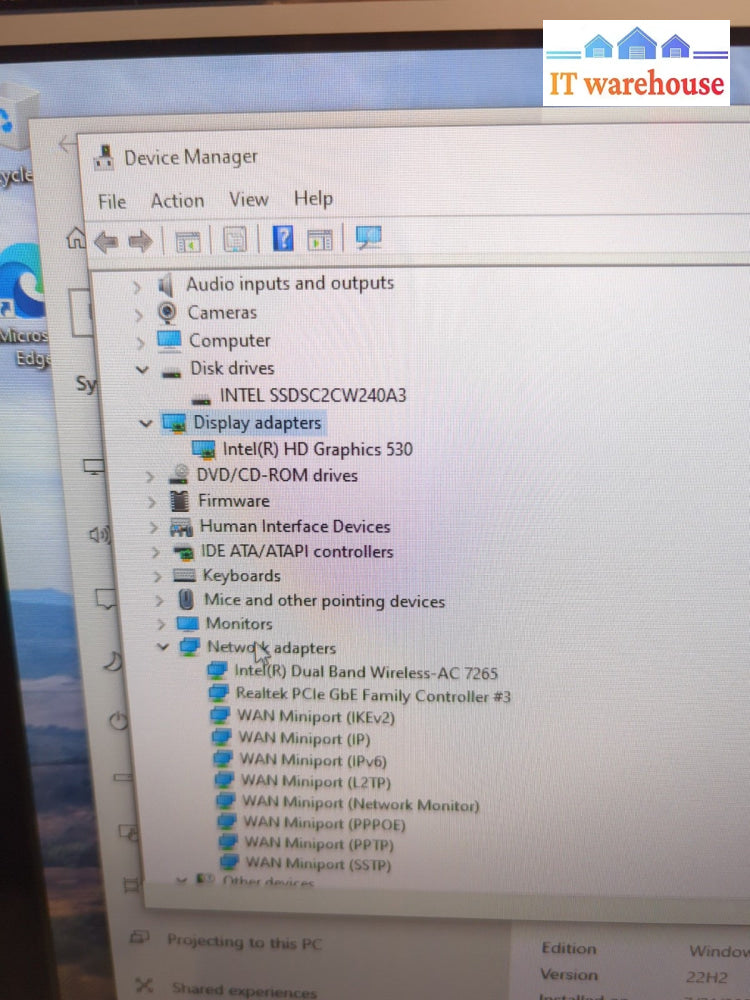Expand the Keyboards category arrow

[x=157, y=576]
